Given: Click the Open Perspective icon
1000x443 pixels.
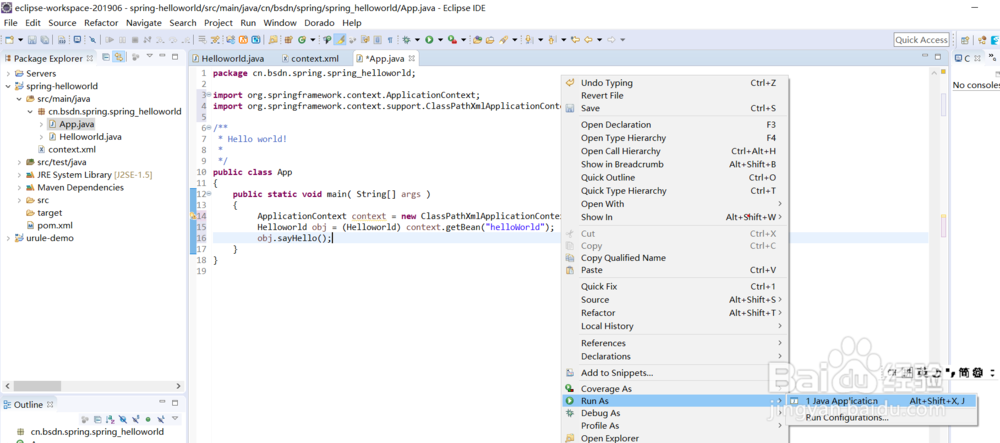Looking at the screenshot, I should (965, 40).
